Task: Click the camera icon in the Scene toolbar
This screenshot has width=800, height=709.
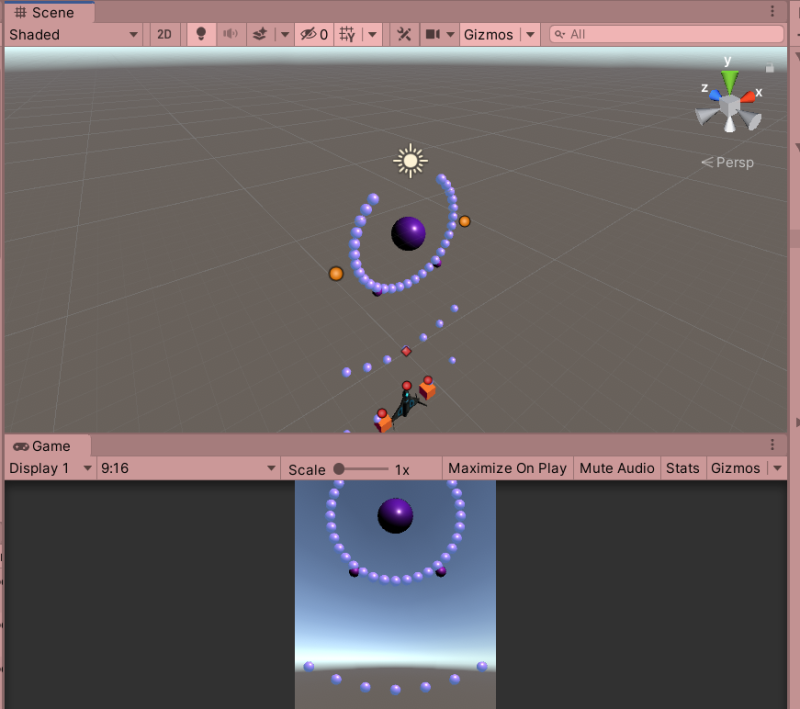Action: click(433, 34)
